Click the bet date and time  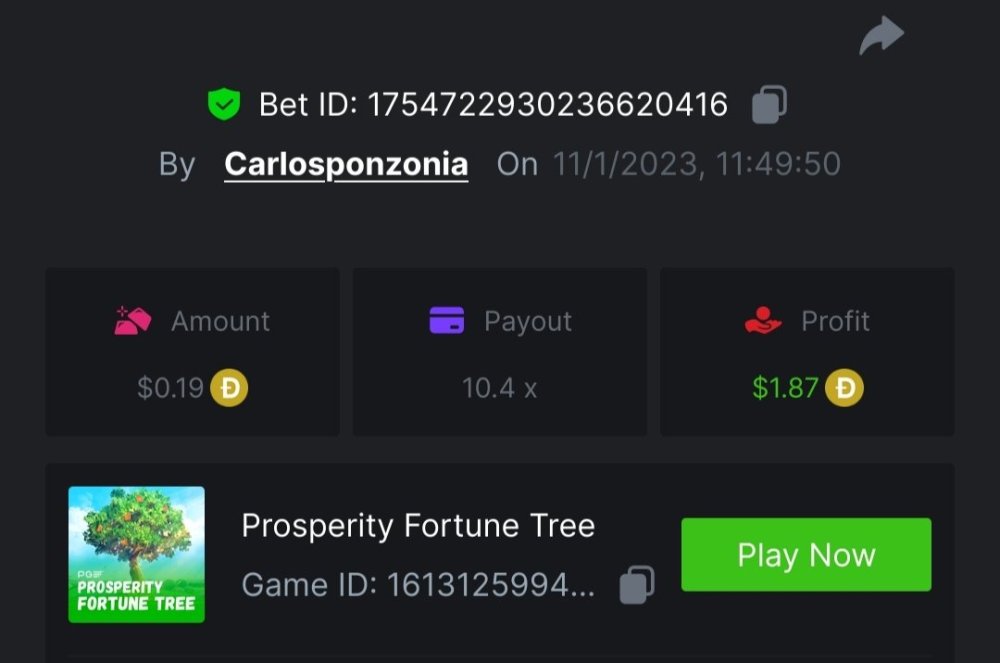pos(697,164)
